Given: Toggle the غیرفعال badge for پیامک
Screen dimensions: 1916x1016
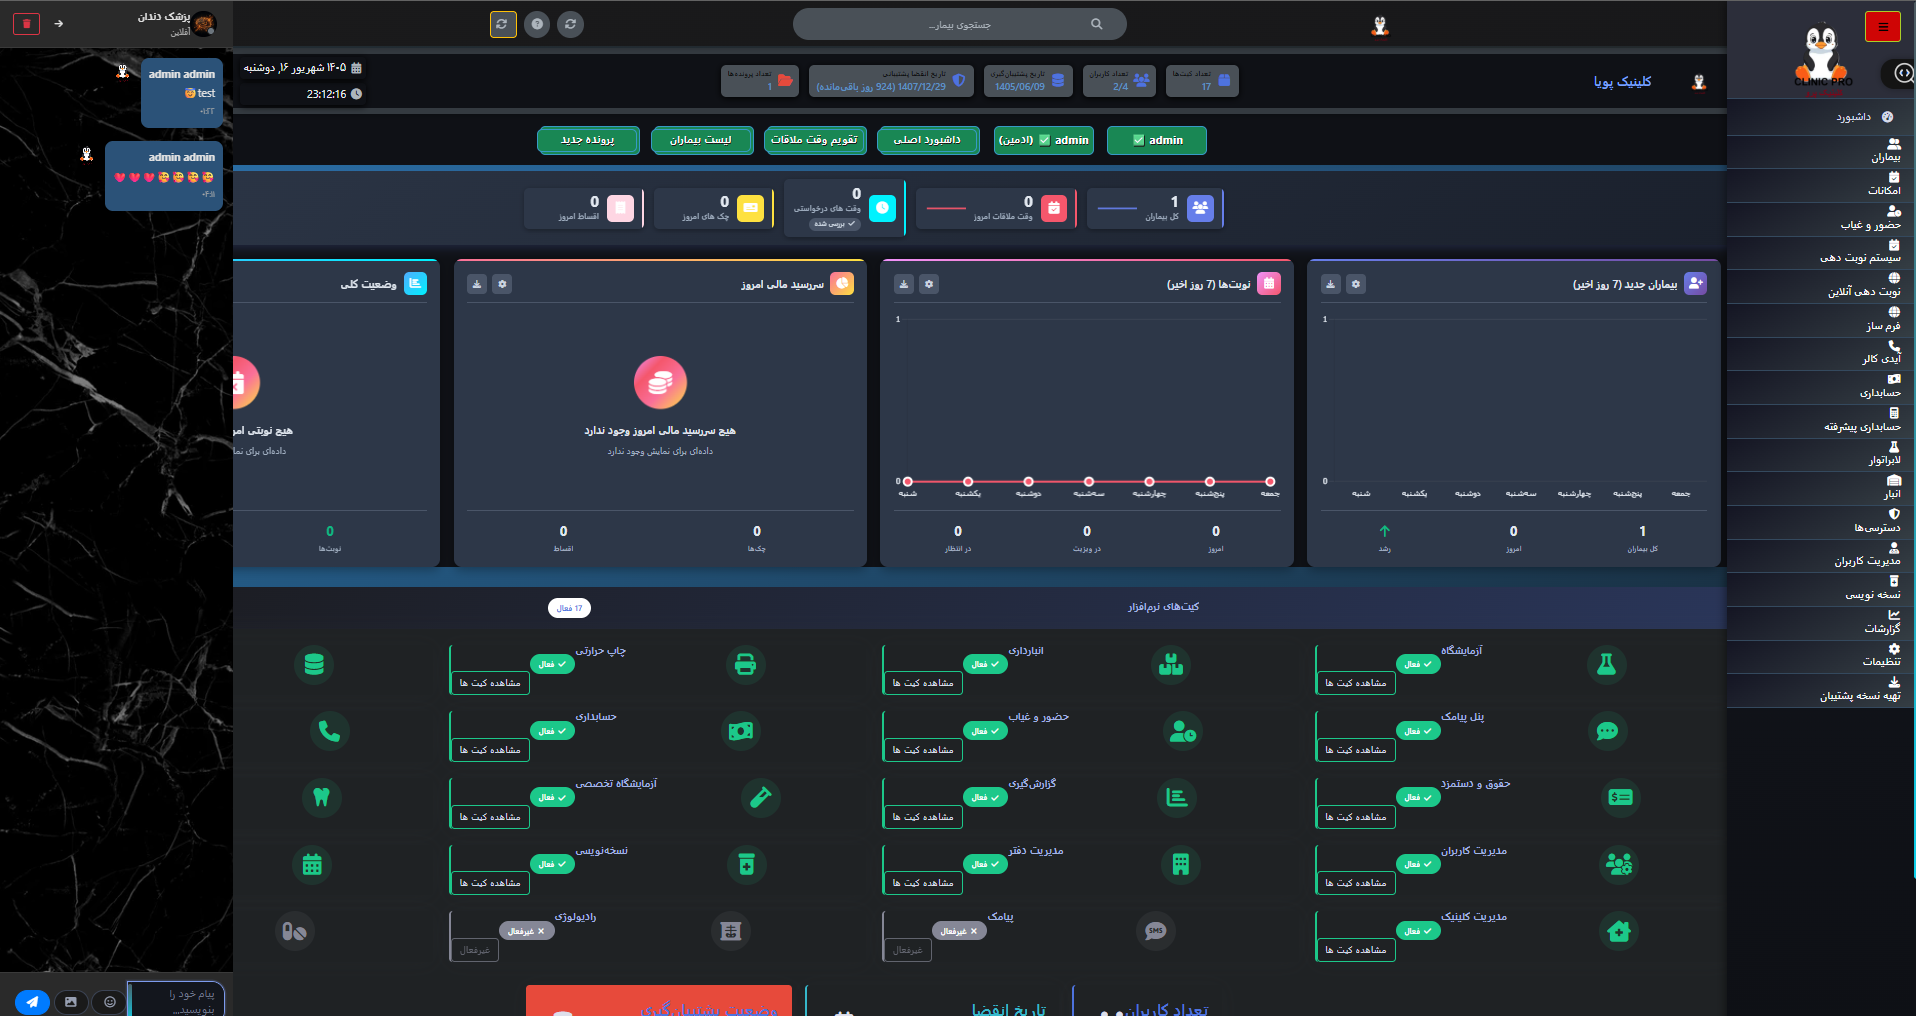Looking at the screenshot, I should (x=960, y=931).
